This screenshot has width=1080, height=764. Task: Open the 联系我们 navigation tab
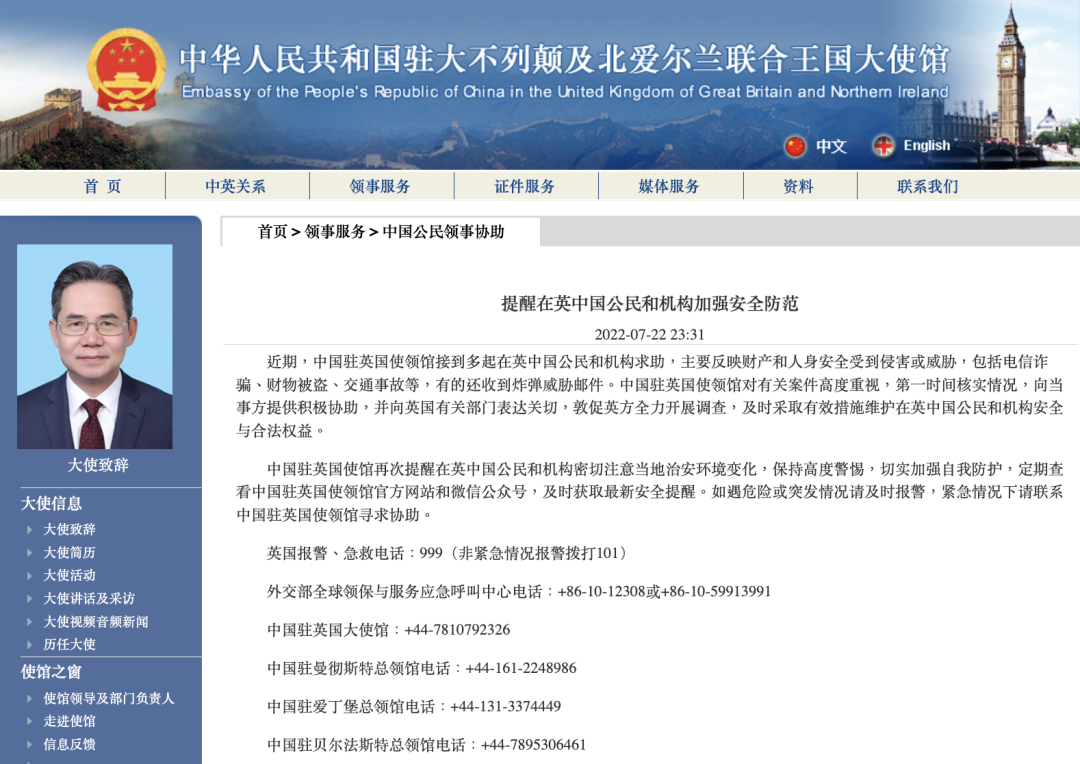coord(928,186)
